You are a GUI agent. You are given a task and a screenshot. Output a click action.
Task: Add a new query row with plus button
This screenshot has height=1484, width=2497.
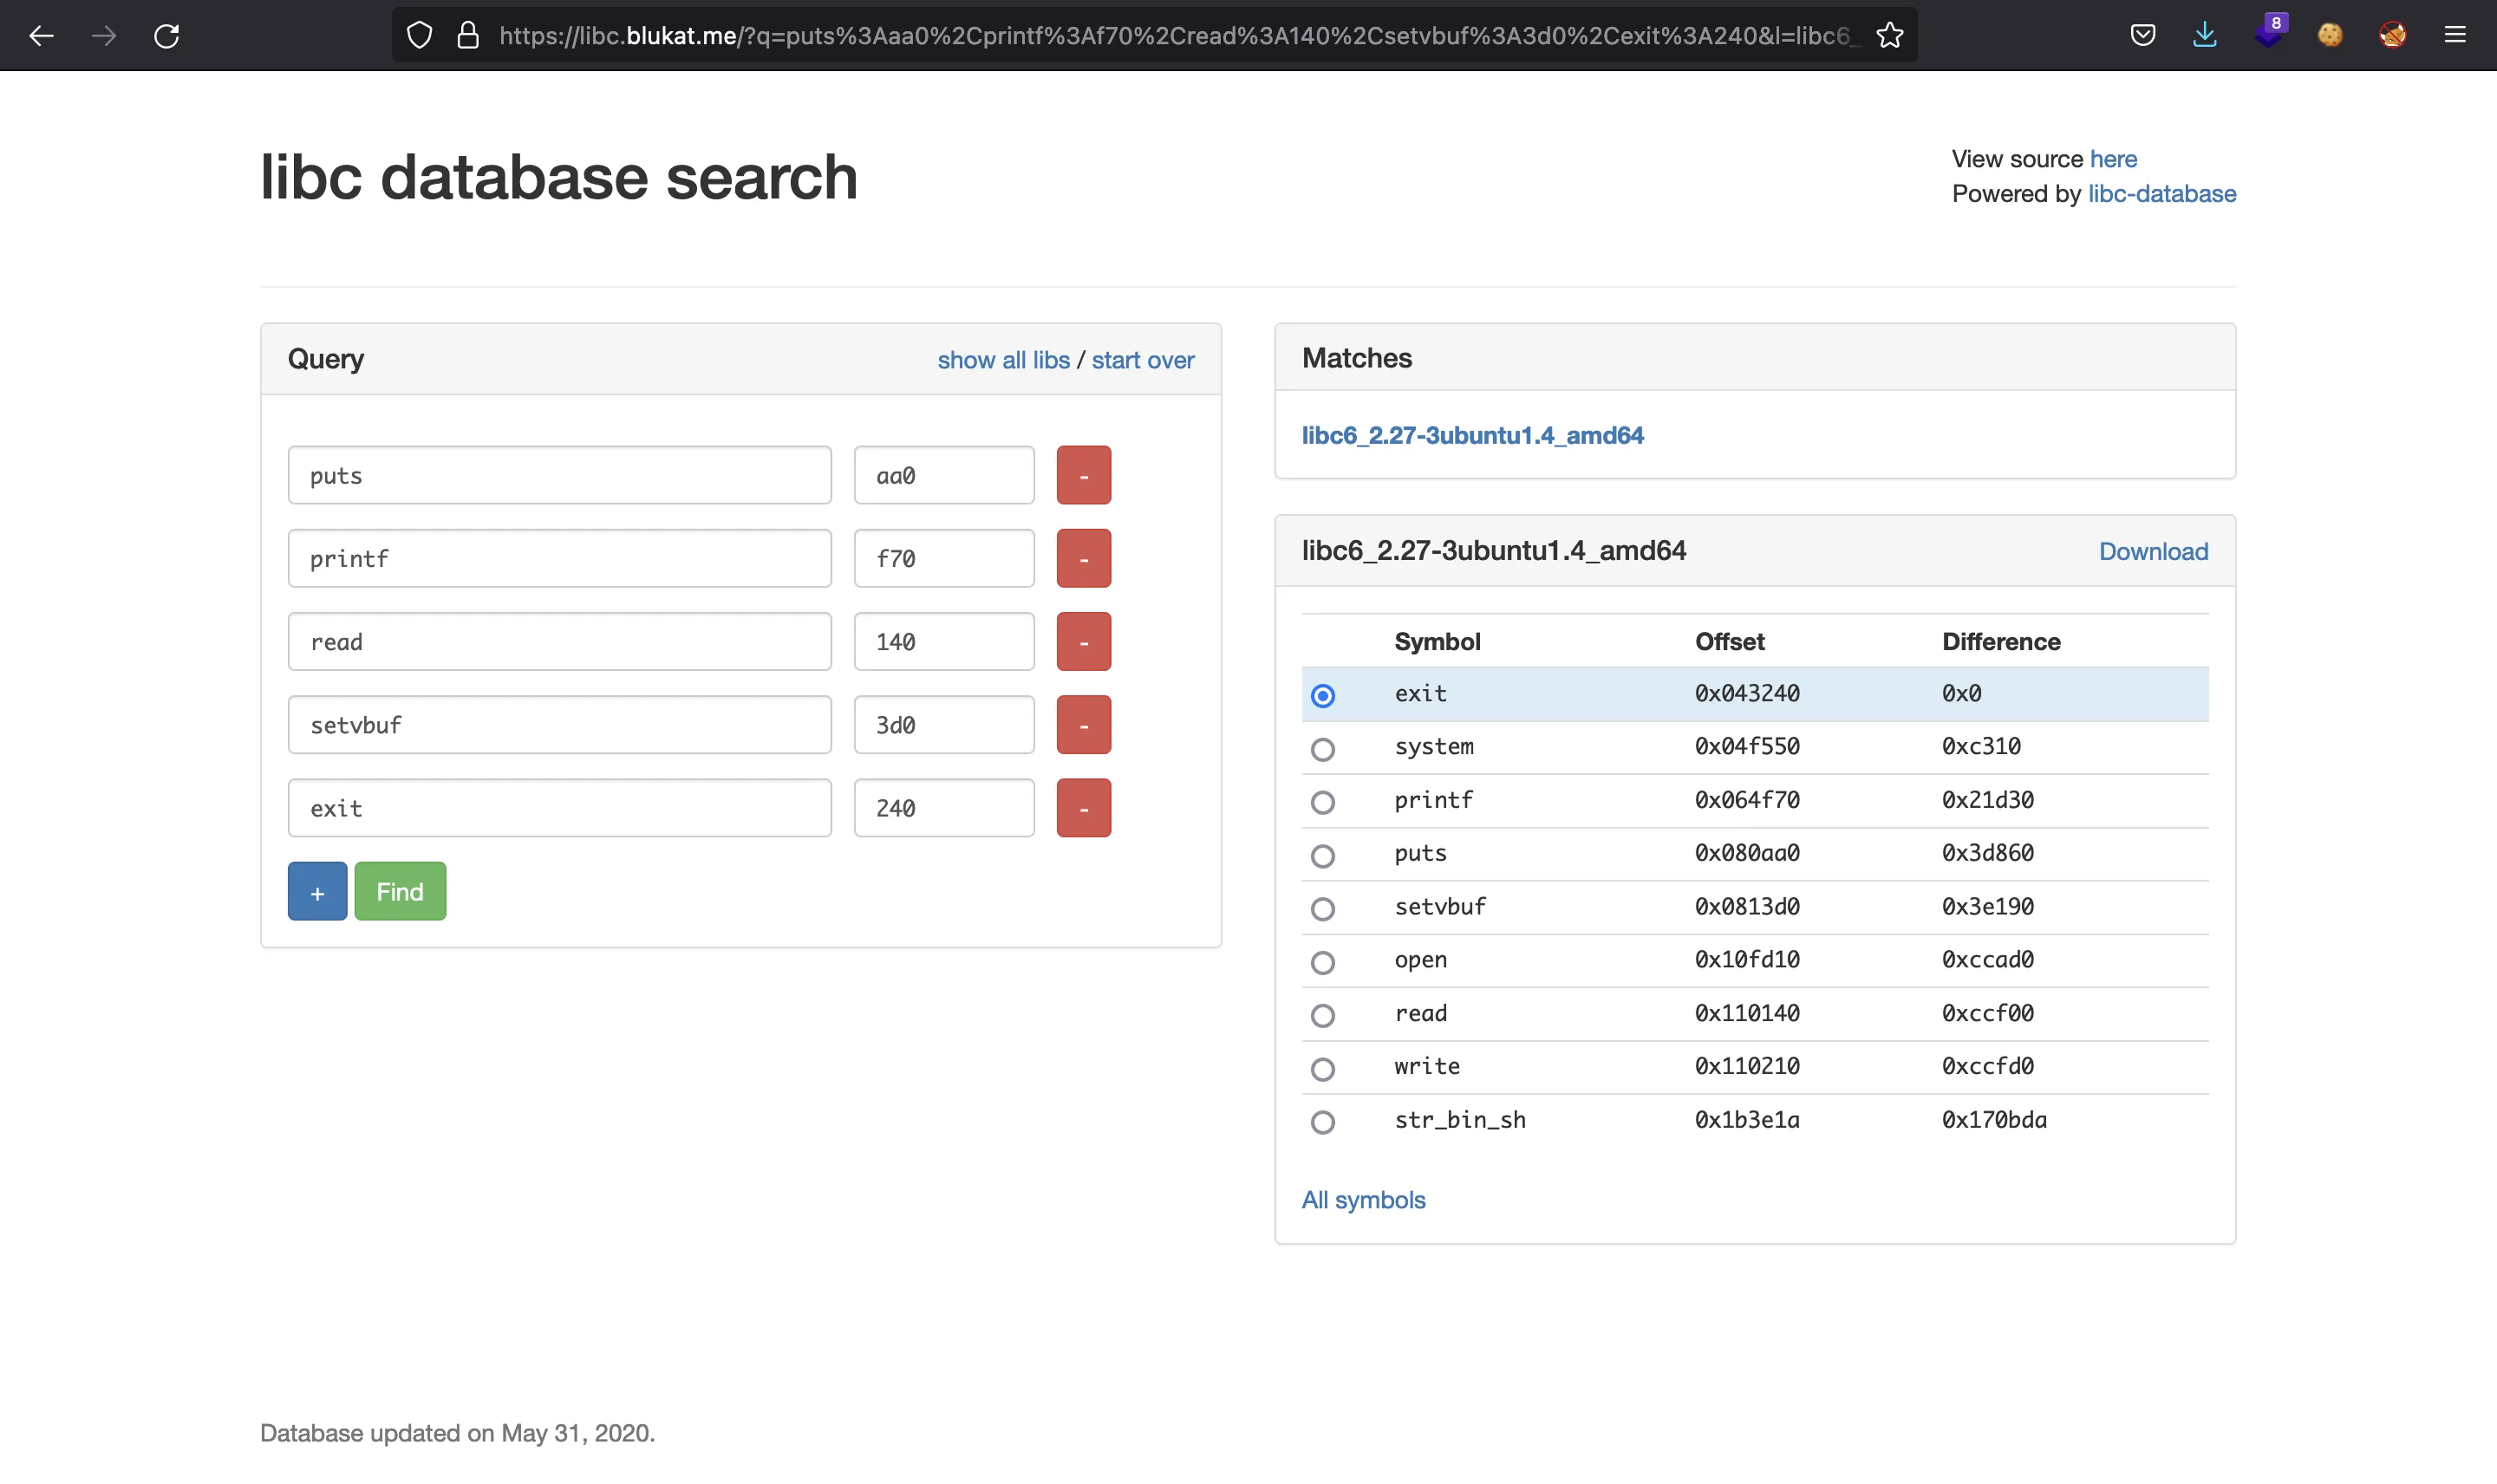[317, 891]
